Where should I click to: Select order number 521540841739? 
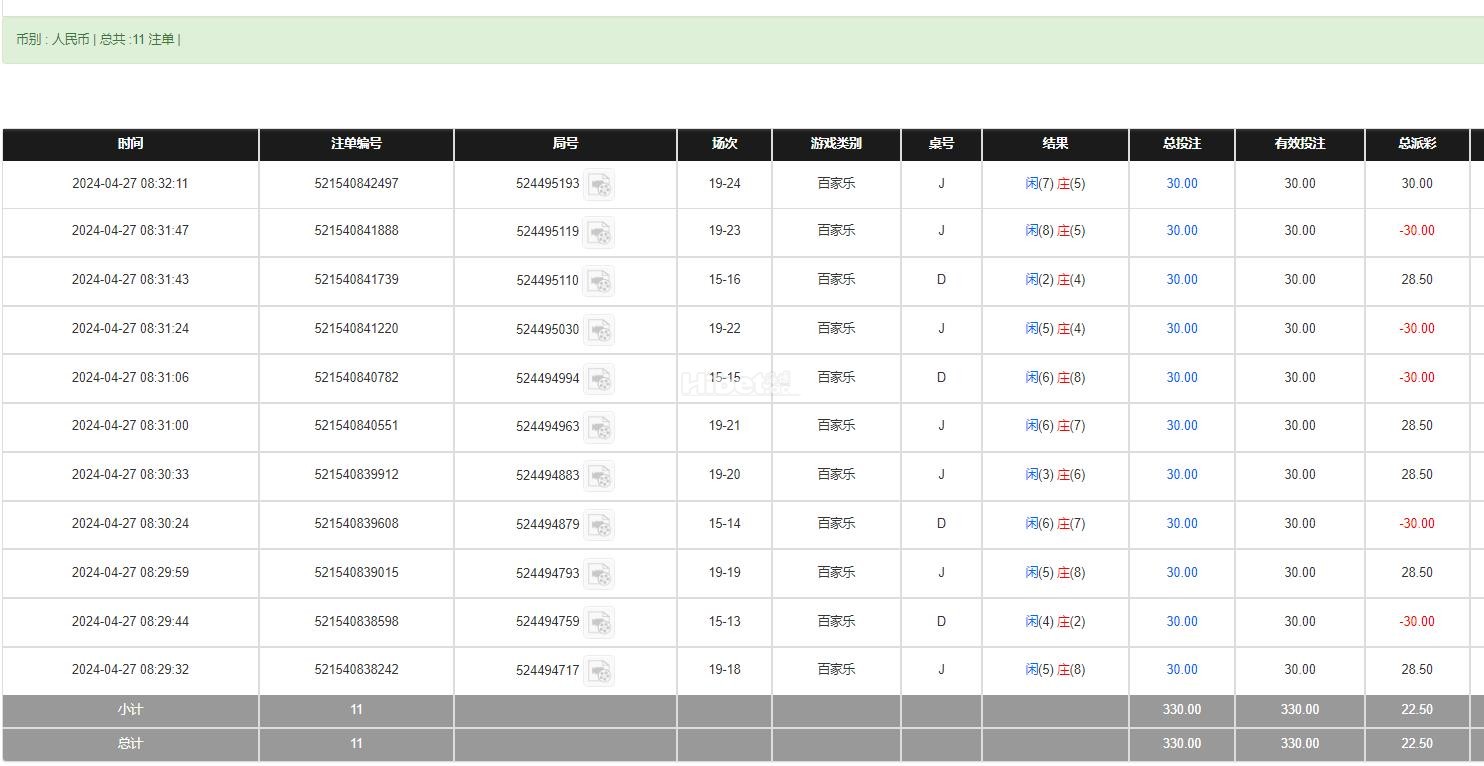(356, 279)
